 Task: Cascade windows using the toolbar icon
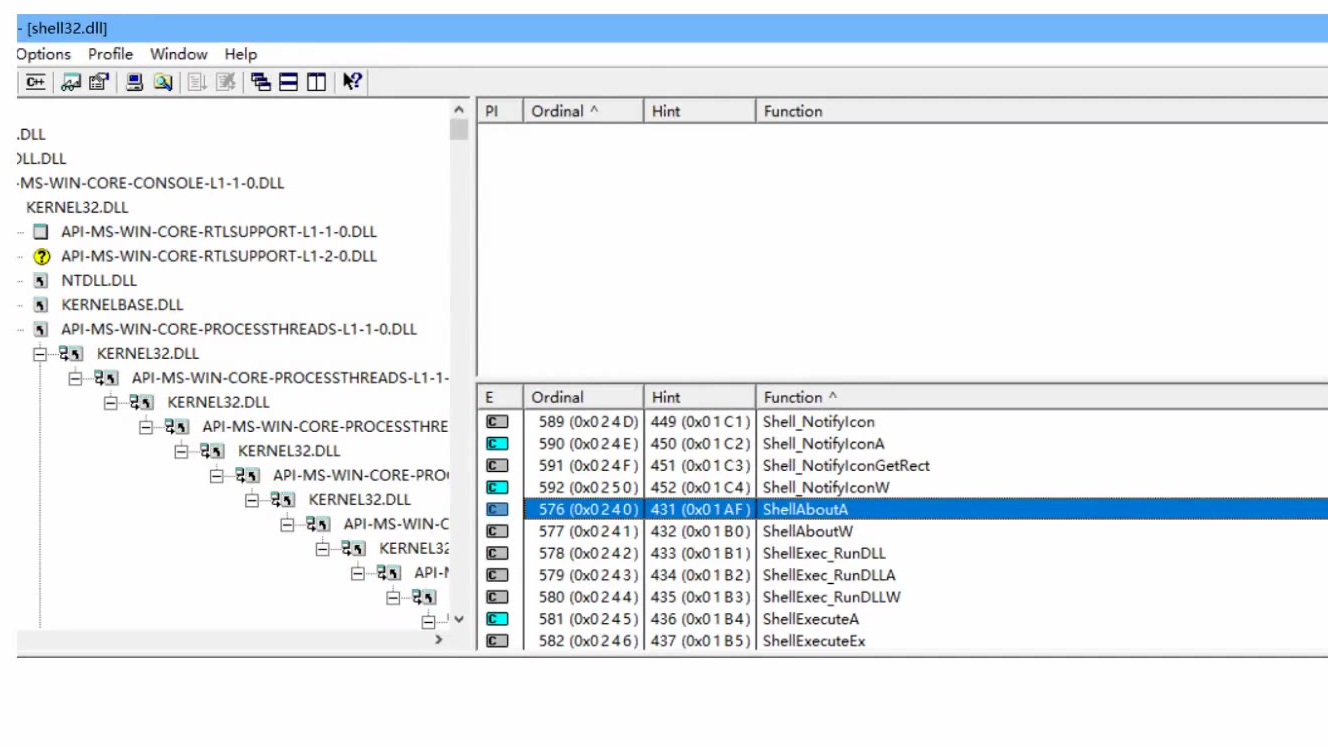tap(261, 83)
